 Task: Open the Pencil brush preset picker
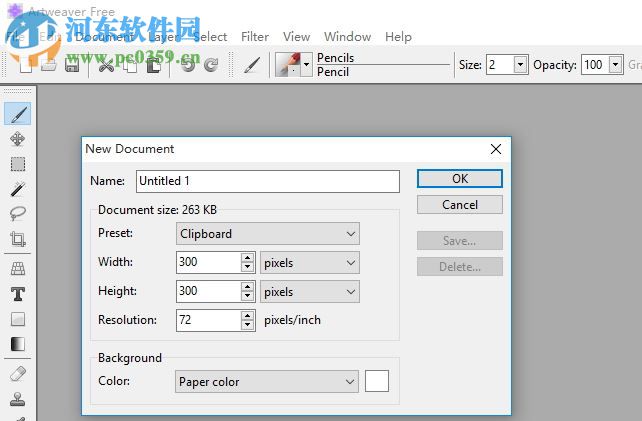[306, 64]
